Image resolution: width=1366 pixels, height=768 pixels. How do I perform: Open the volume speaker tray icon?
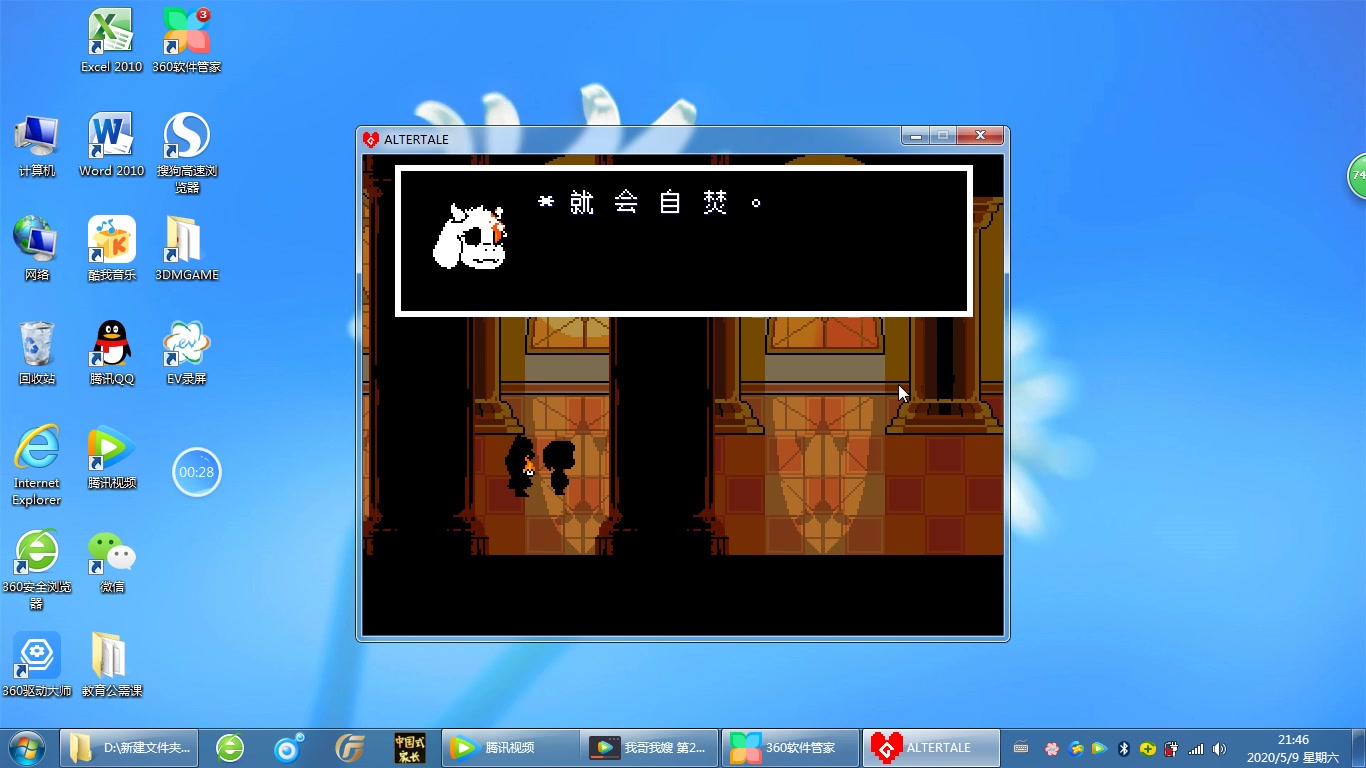tap(1219, 748)
